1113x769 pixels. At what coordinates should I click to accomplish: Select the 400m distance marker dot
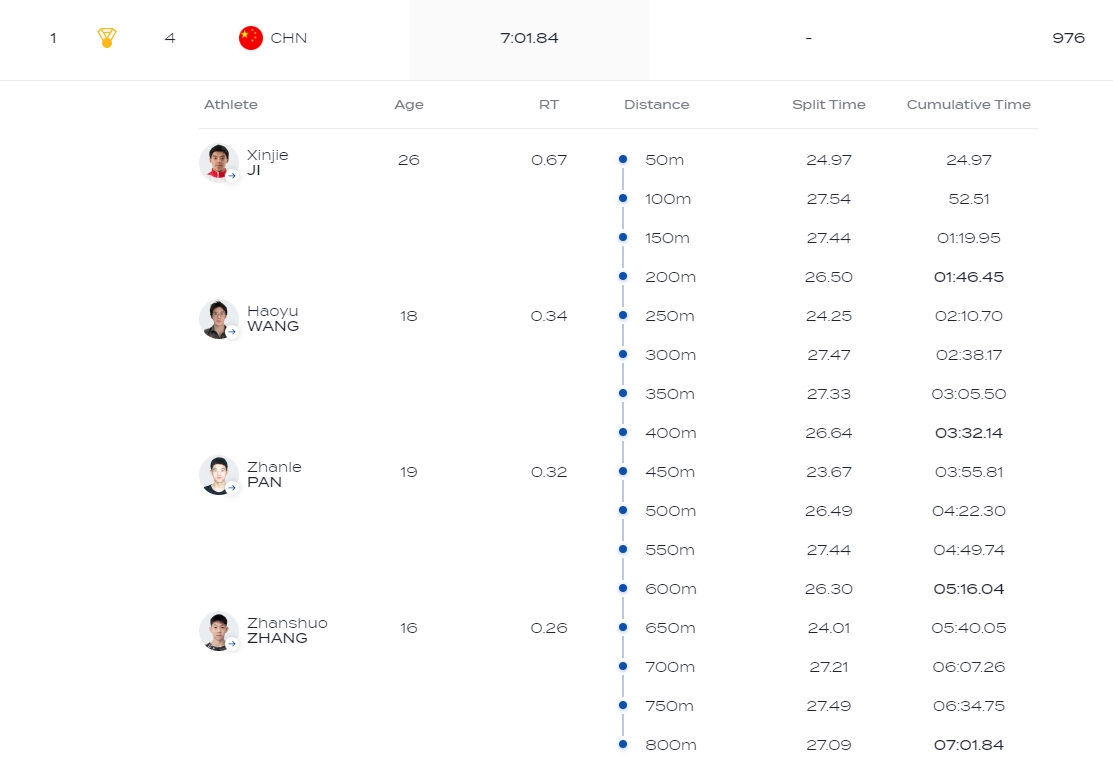point(623,432)
